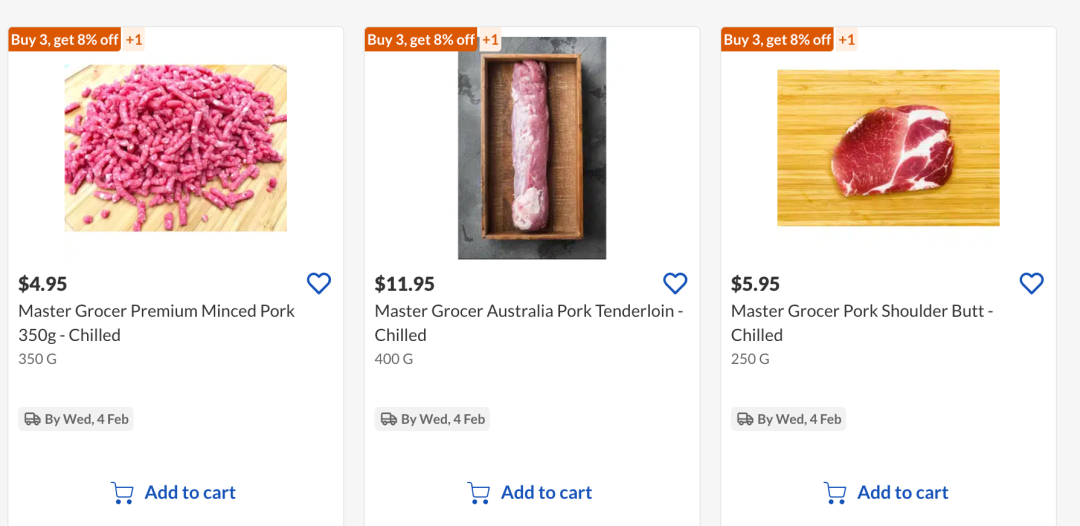The width and height of the screenshot is (1080, 526).
Task: Click Buy 3 get 8% off tag on Tenderloin
Action: (x=421, y=40)
